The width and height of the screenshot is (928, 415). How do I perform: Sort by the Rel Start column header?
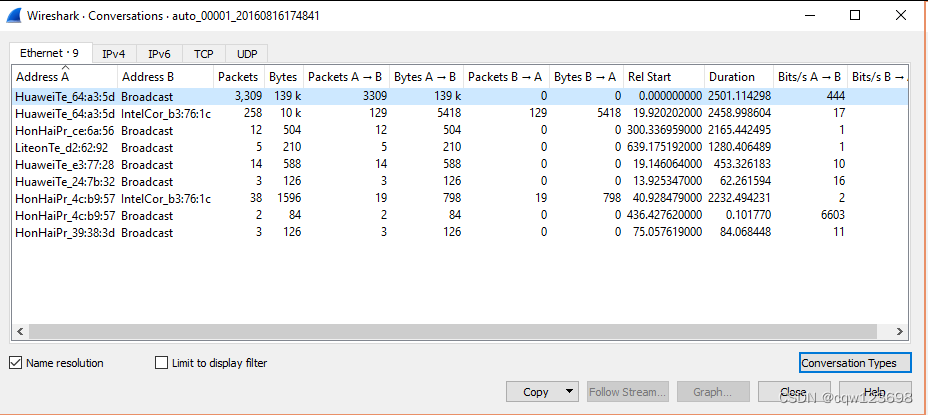click(663, 76)
